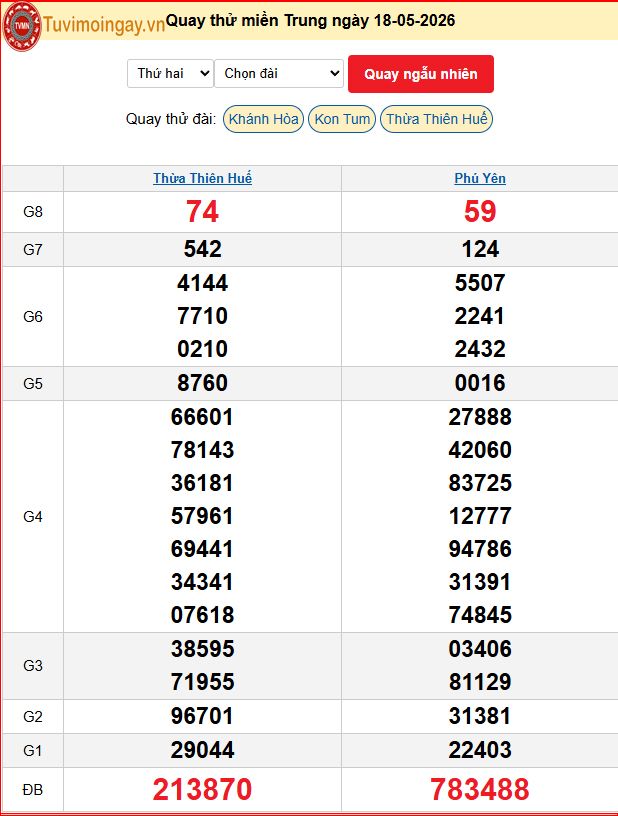
Task: Click the G6 number 2432
Action: [x=480, y=349]
